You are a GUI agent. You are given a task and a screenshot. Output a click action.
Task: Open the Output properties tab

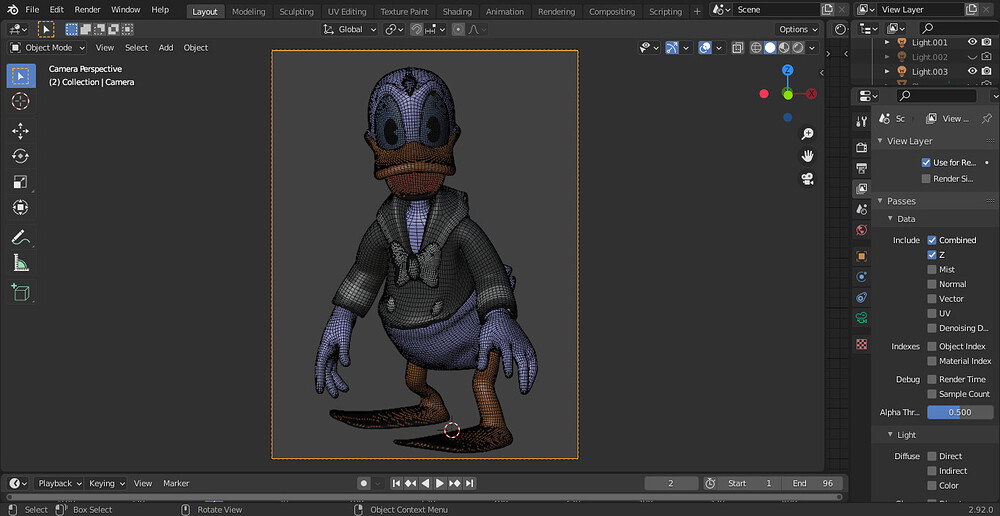pyautogui.click(x=862, y=168)
